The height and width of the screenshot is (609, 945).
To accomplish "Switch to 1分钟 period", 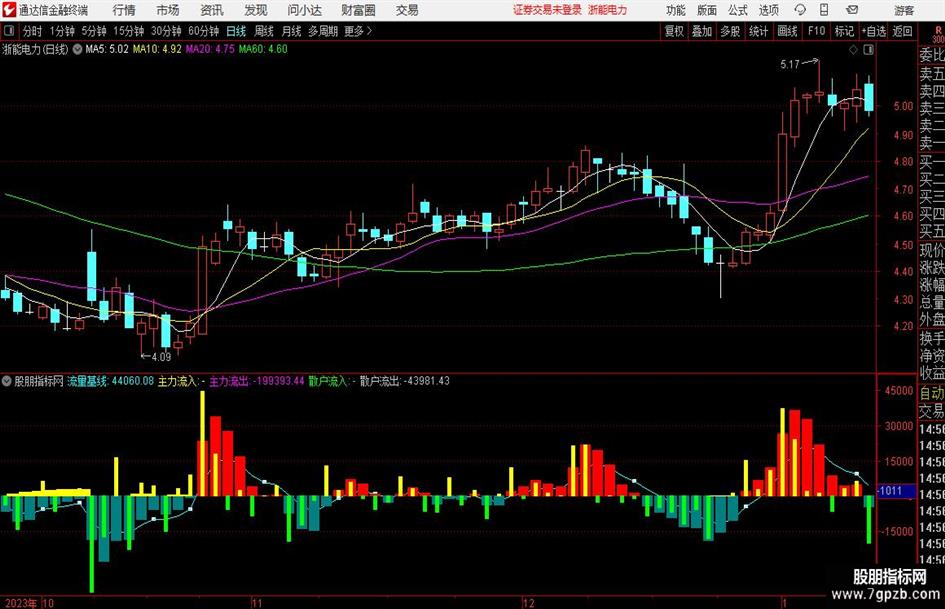I will pos(62,31).
